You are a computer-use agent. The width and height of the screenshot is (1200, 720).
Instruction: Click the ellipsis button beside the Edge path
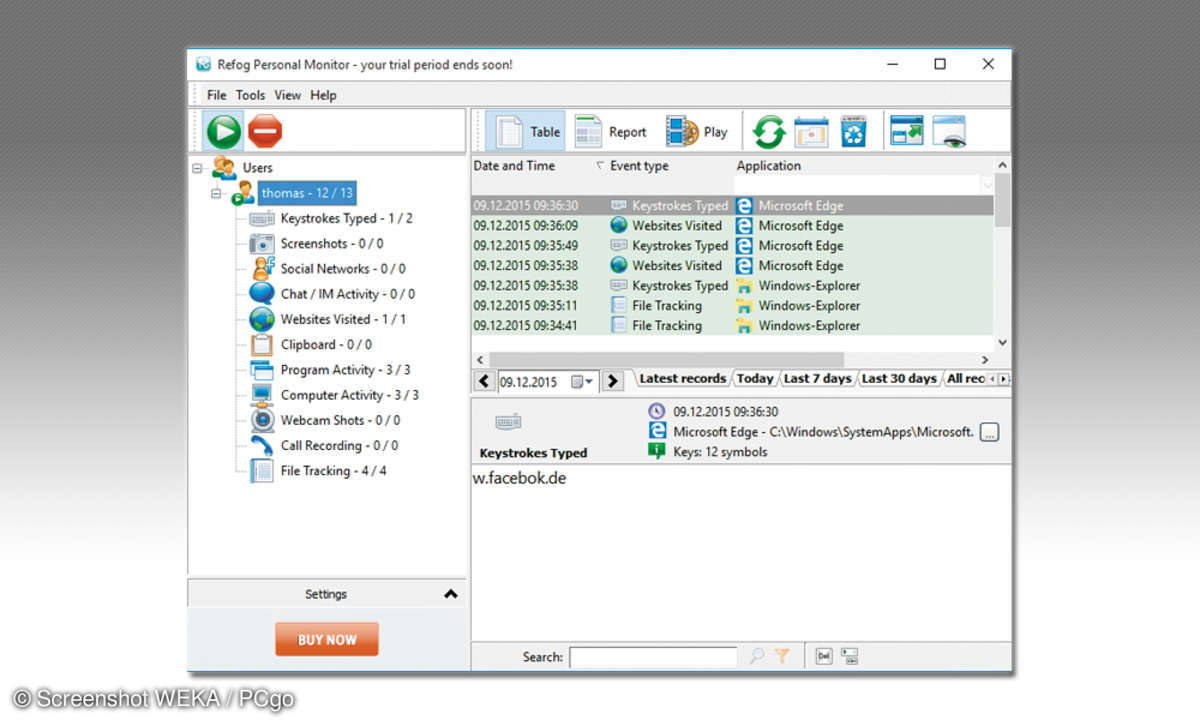point(989,432)
